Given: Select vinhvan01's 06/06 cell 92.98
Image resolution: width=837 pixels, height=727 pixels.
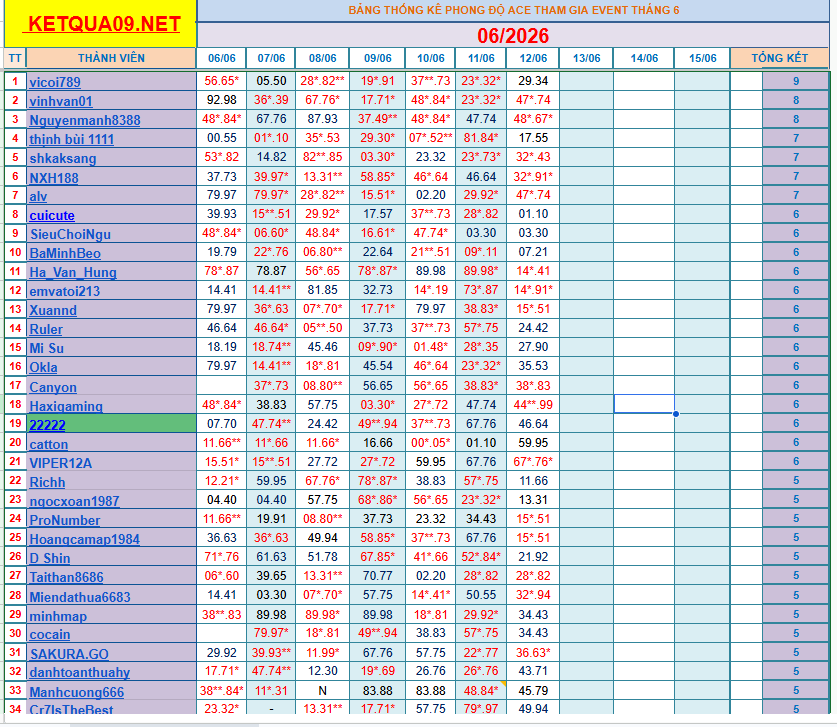Looking at the screenshot, I should point(222,100).
